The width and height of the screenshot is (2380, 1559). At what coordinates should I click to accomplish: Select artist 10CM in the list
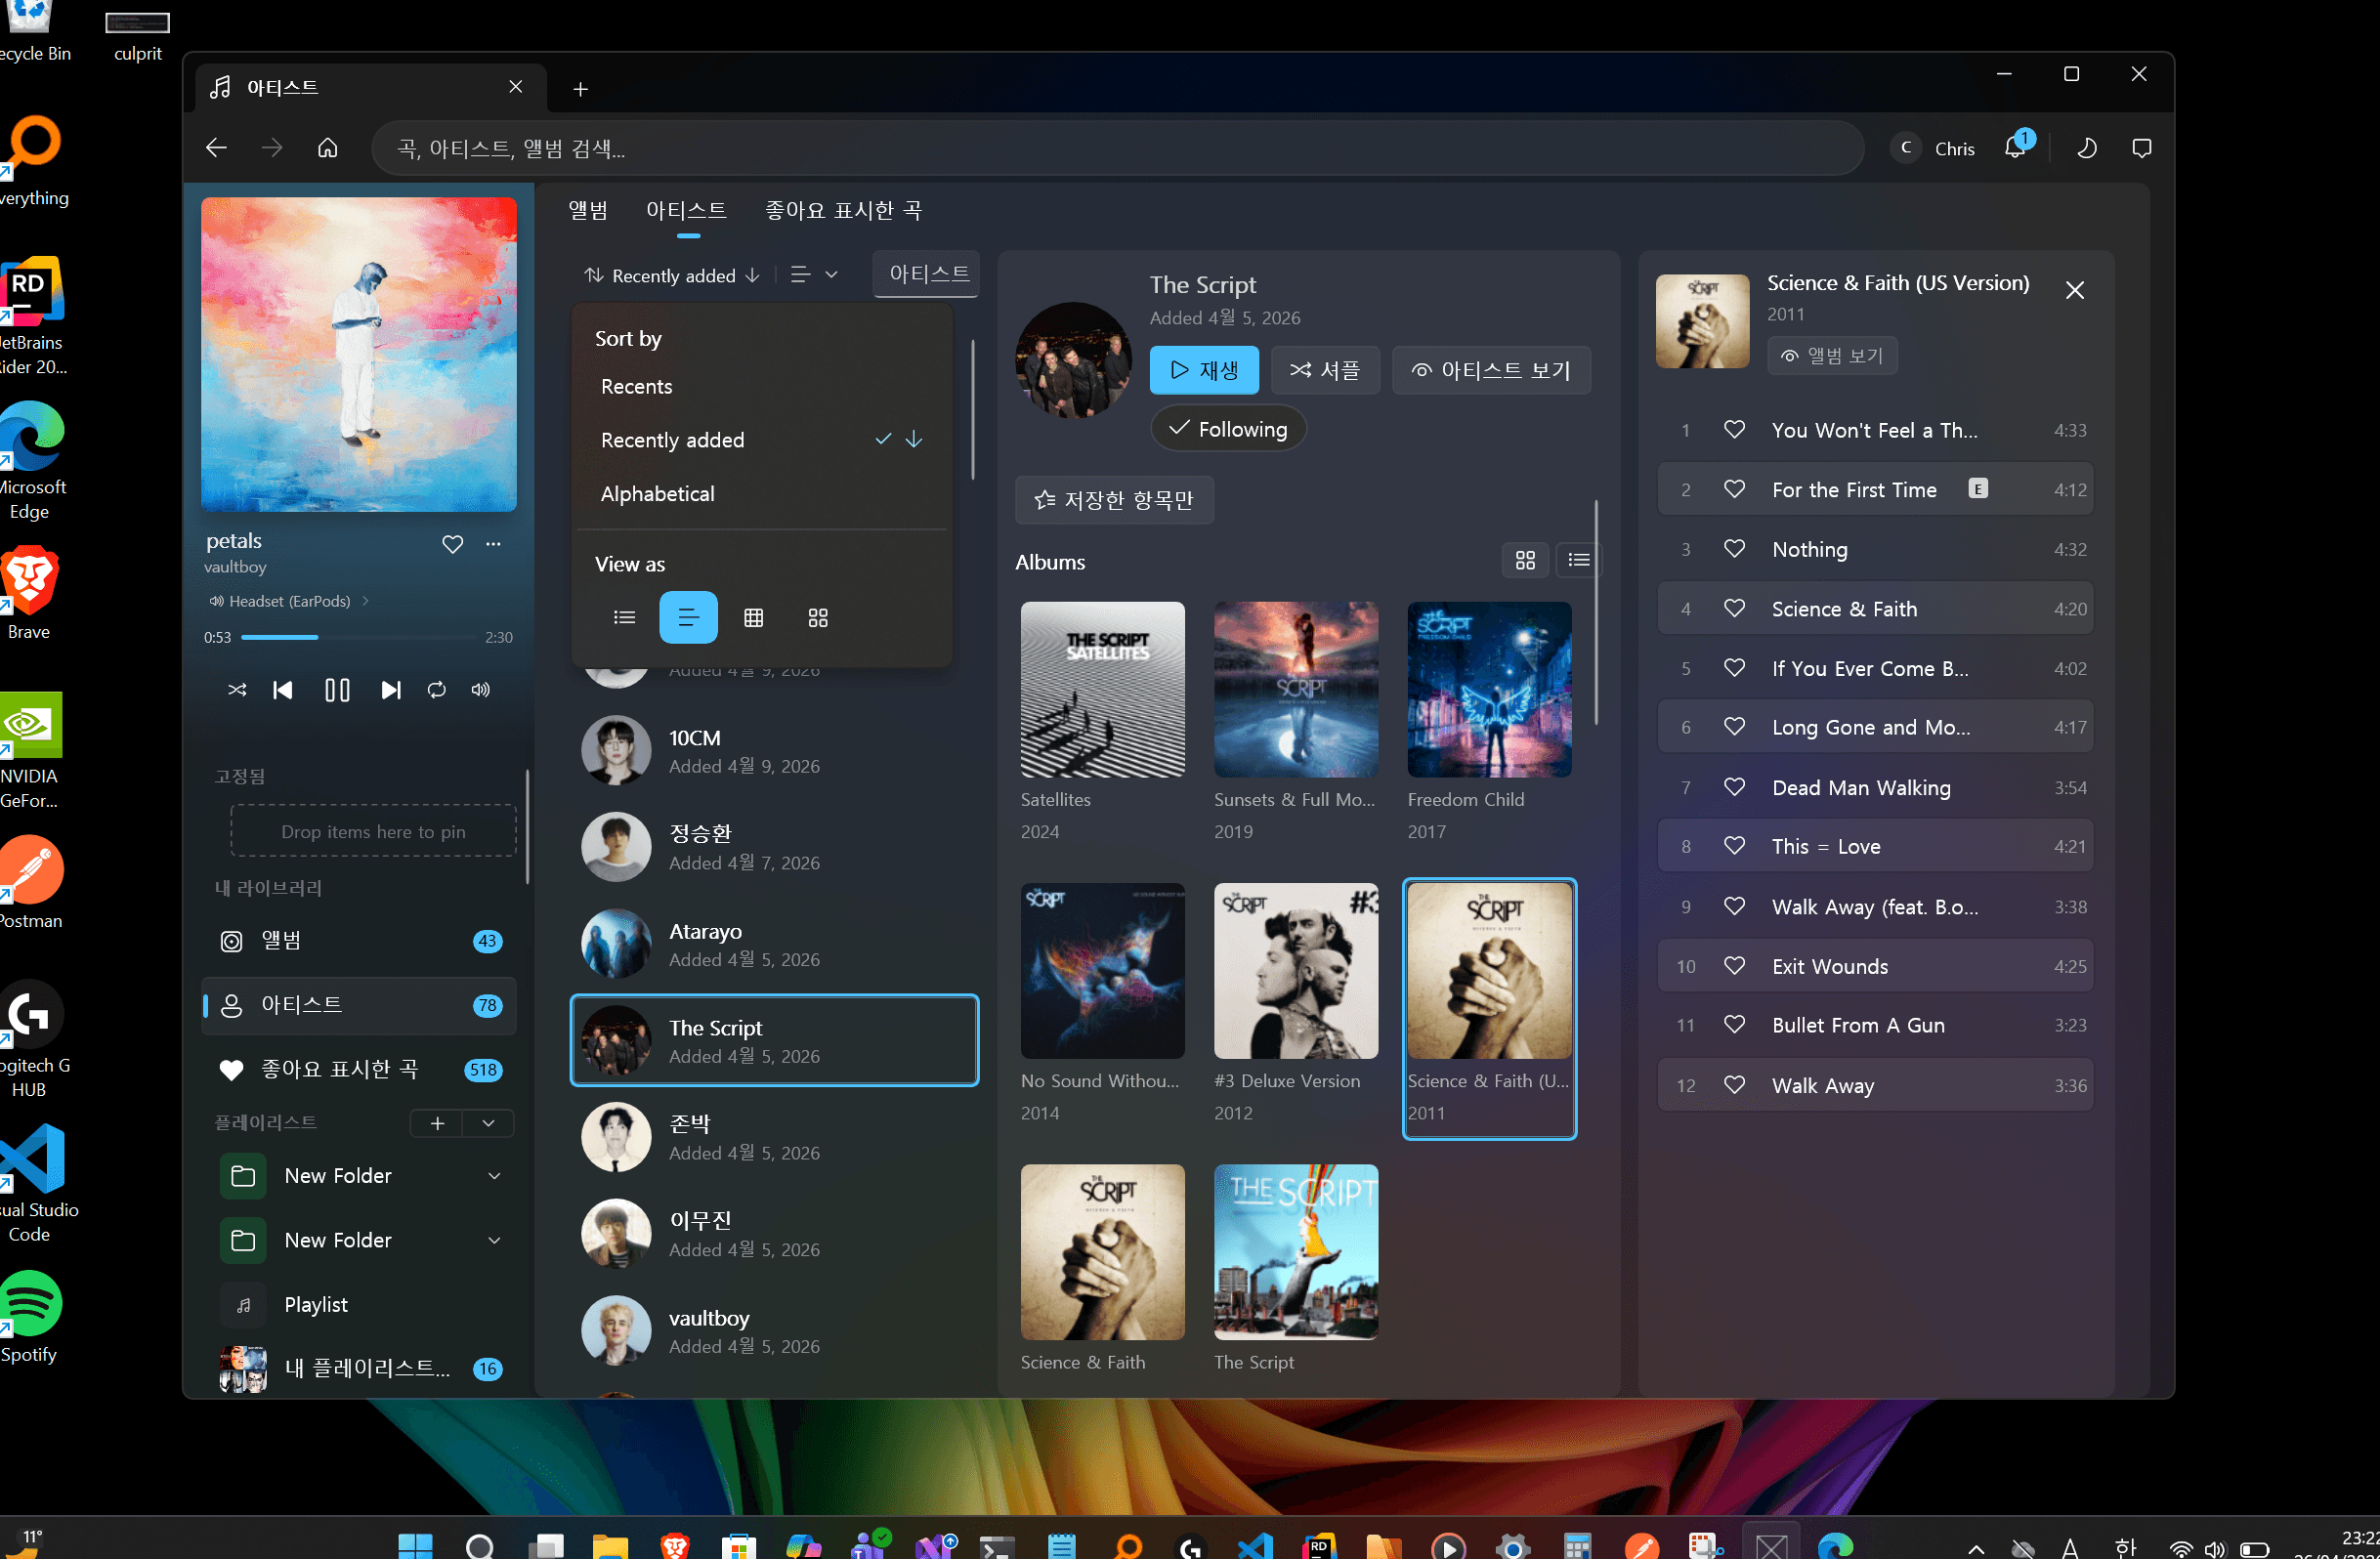[774, 751]
